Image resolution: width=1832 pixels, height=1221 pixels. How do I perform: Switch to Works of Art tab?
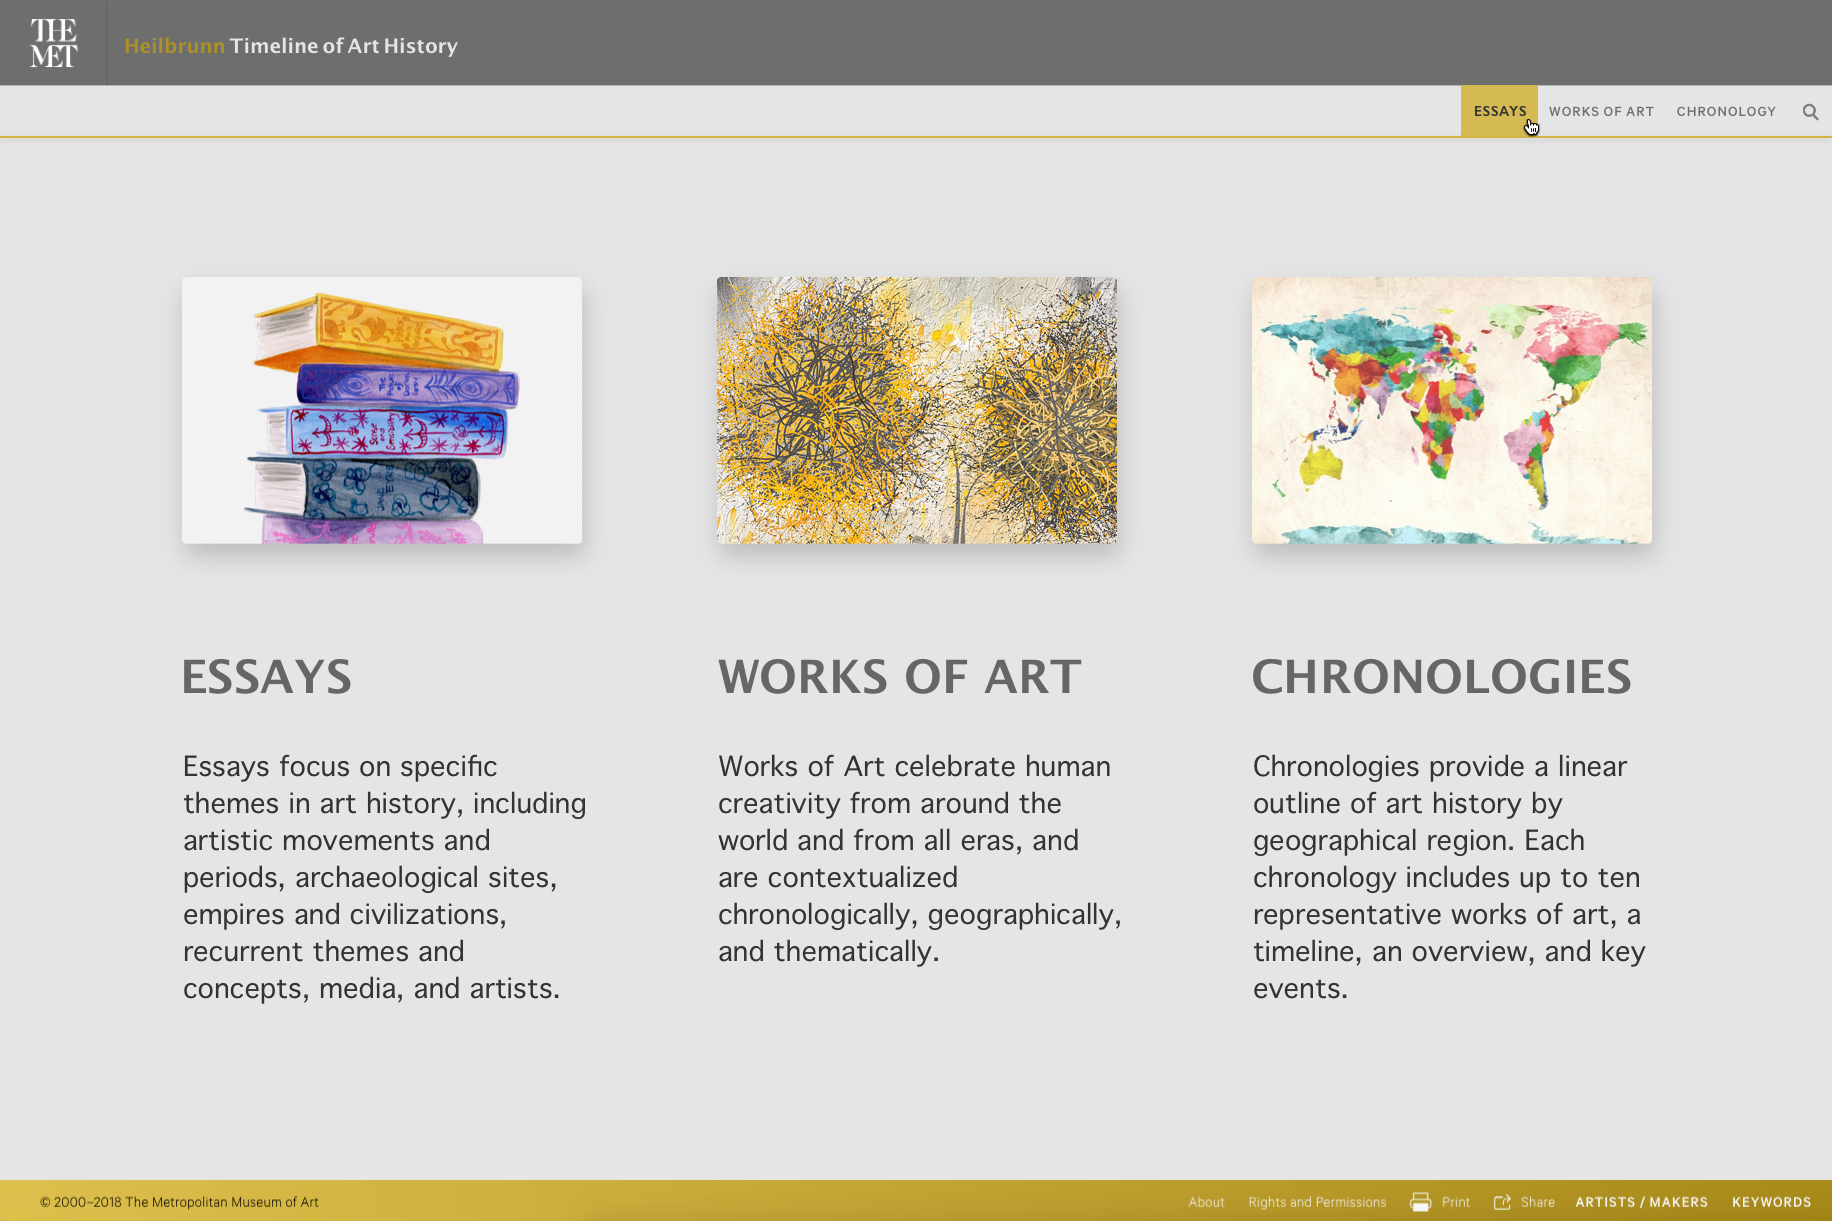[1601, 111]
